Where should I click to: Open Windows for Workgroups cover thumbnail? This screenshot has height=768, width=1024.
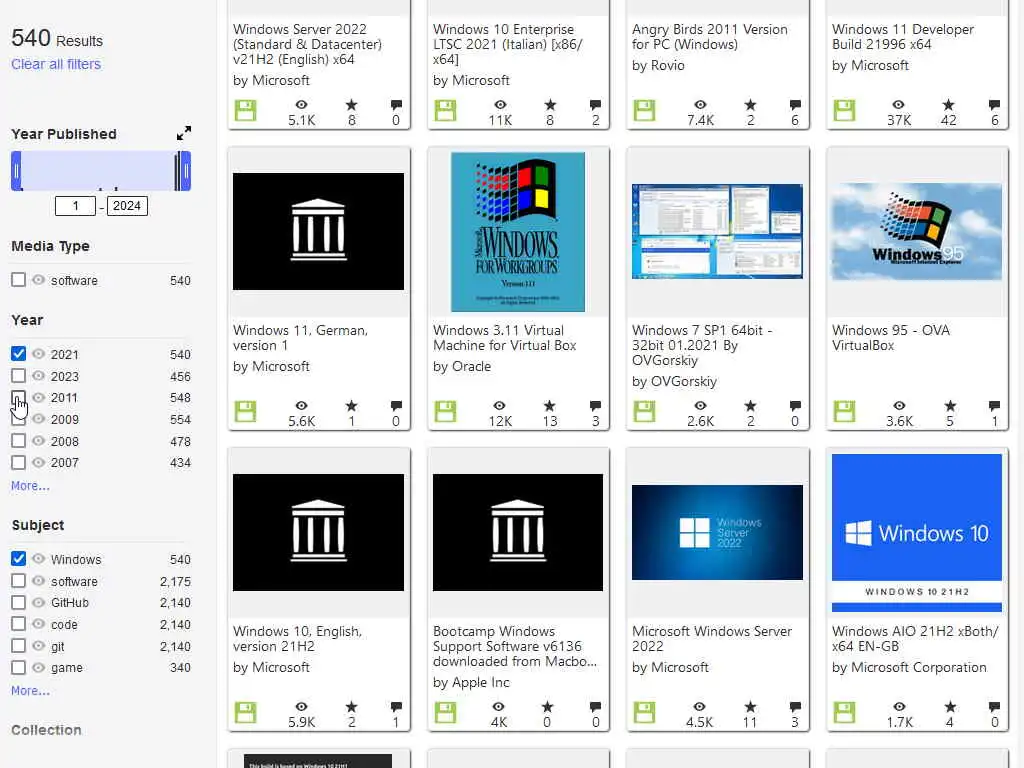coord(518,232)
